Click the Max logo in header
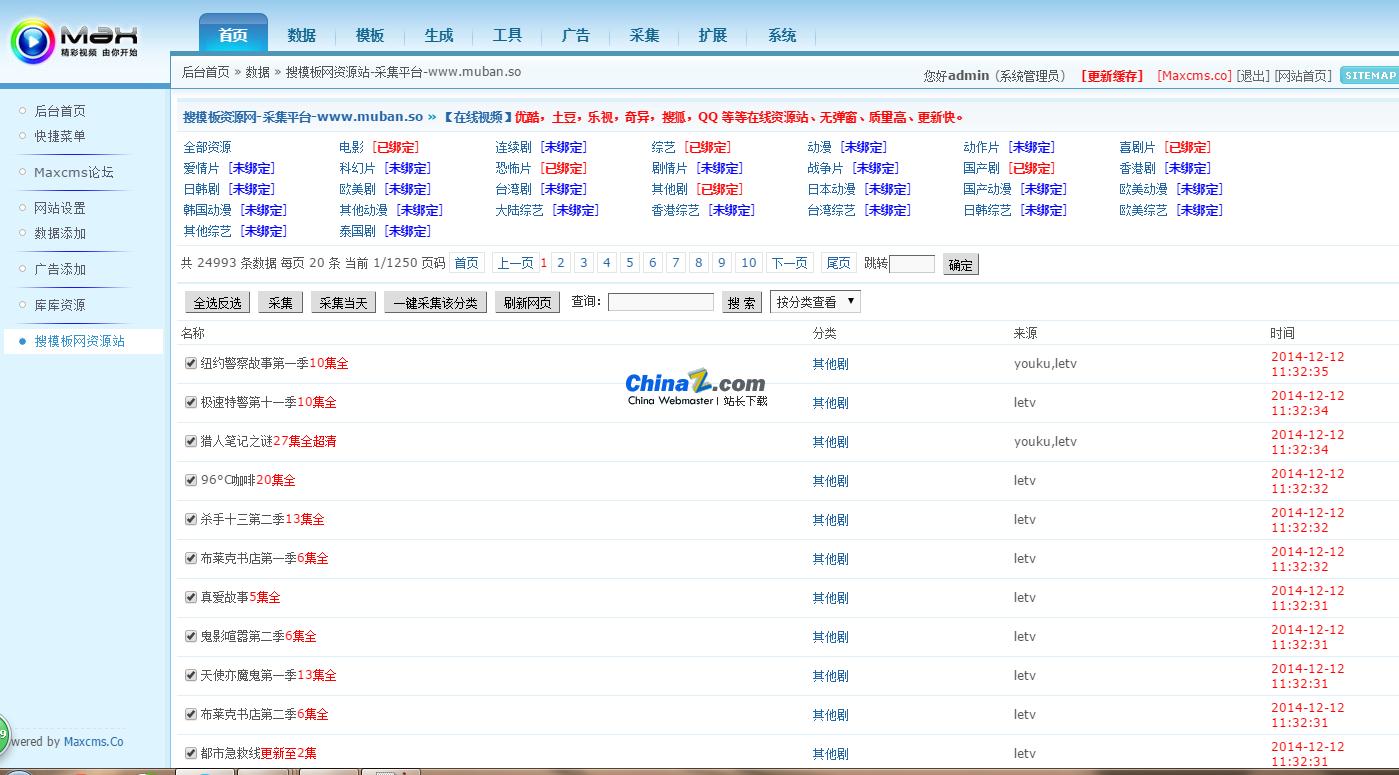 [x=75, y=40]
